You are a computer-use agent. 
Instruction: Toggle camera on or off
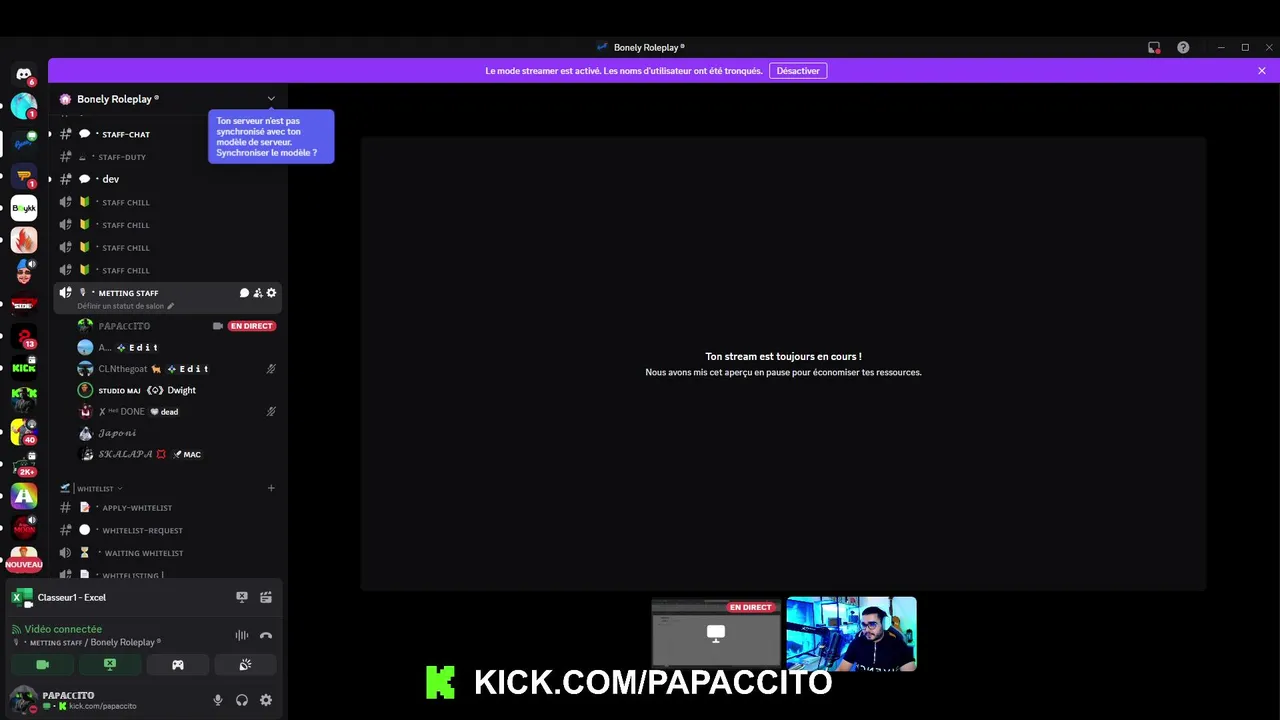(42, 664)
